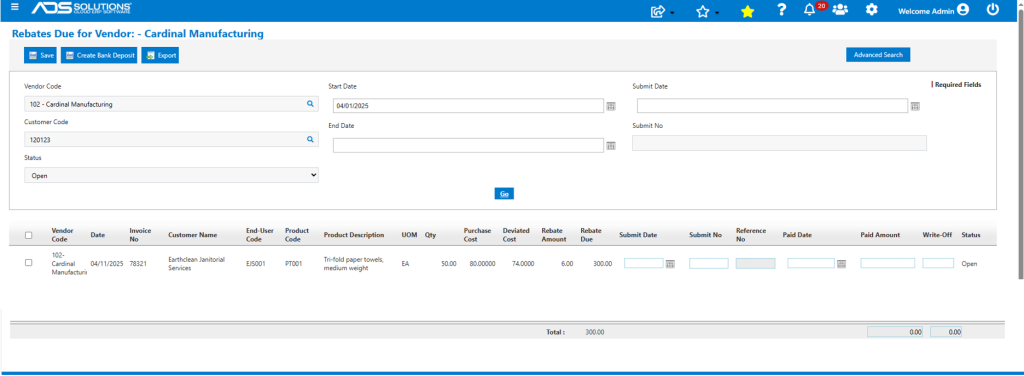Search customer code with magnifier icon
Screen dimensions: 1024x376
[x=310, y=139]
